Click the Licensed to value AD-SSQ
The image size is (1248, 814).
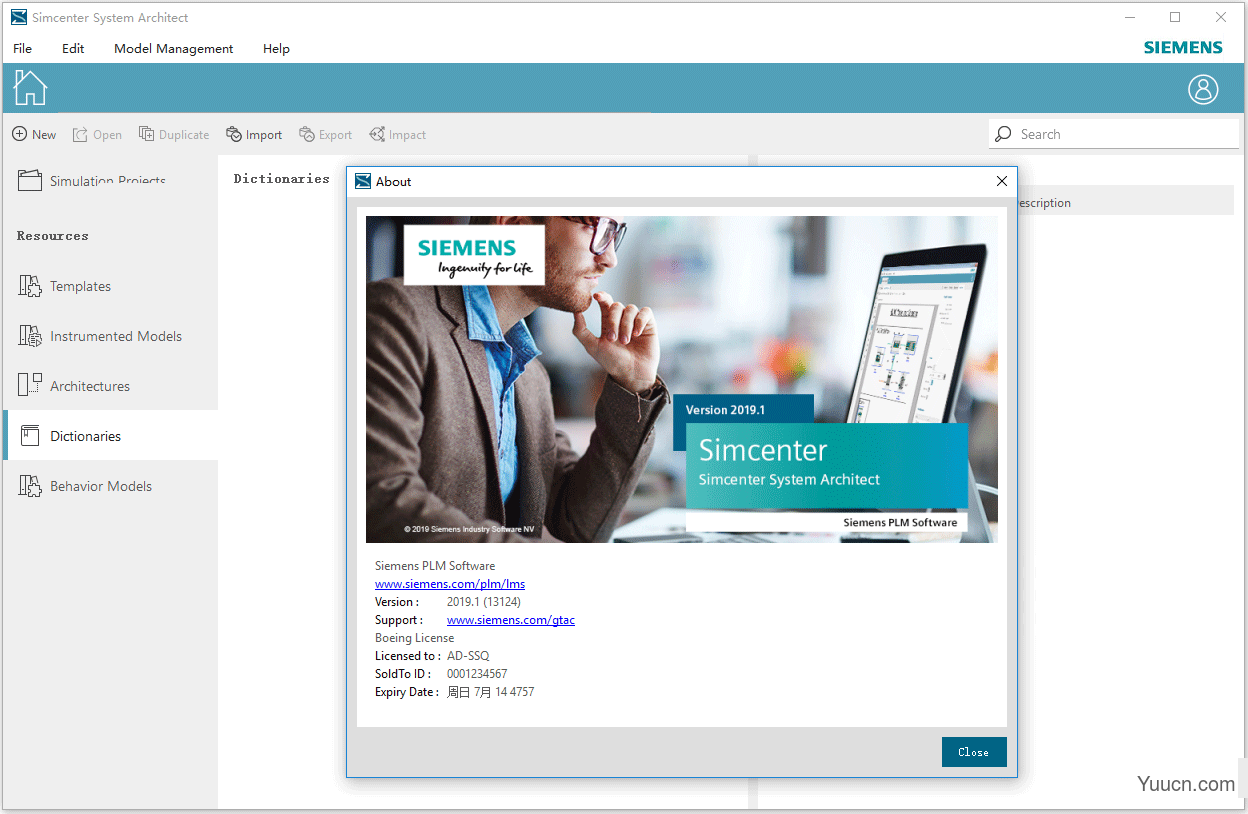[x=468, y=656]
